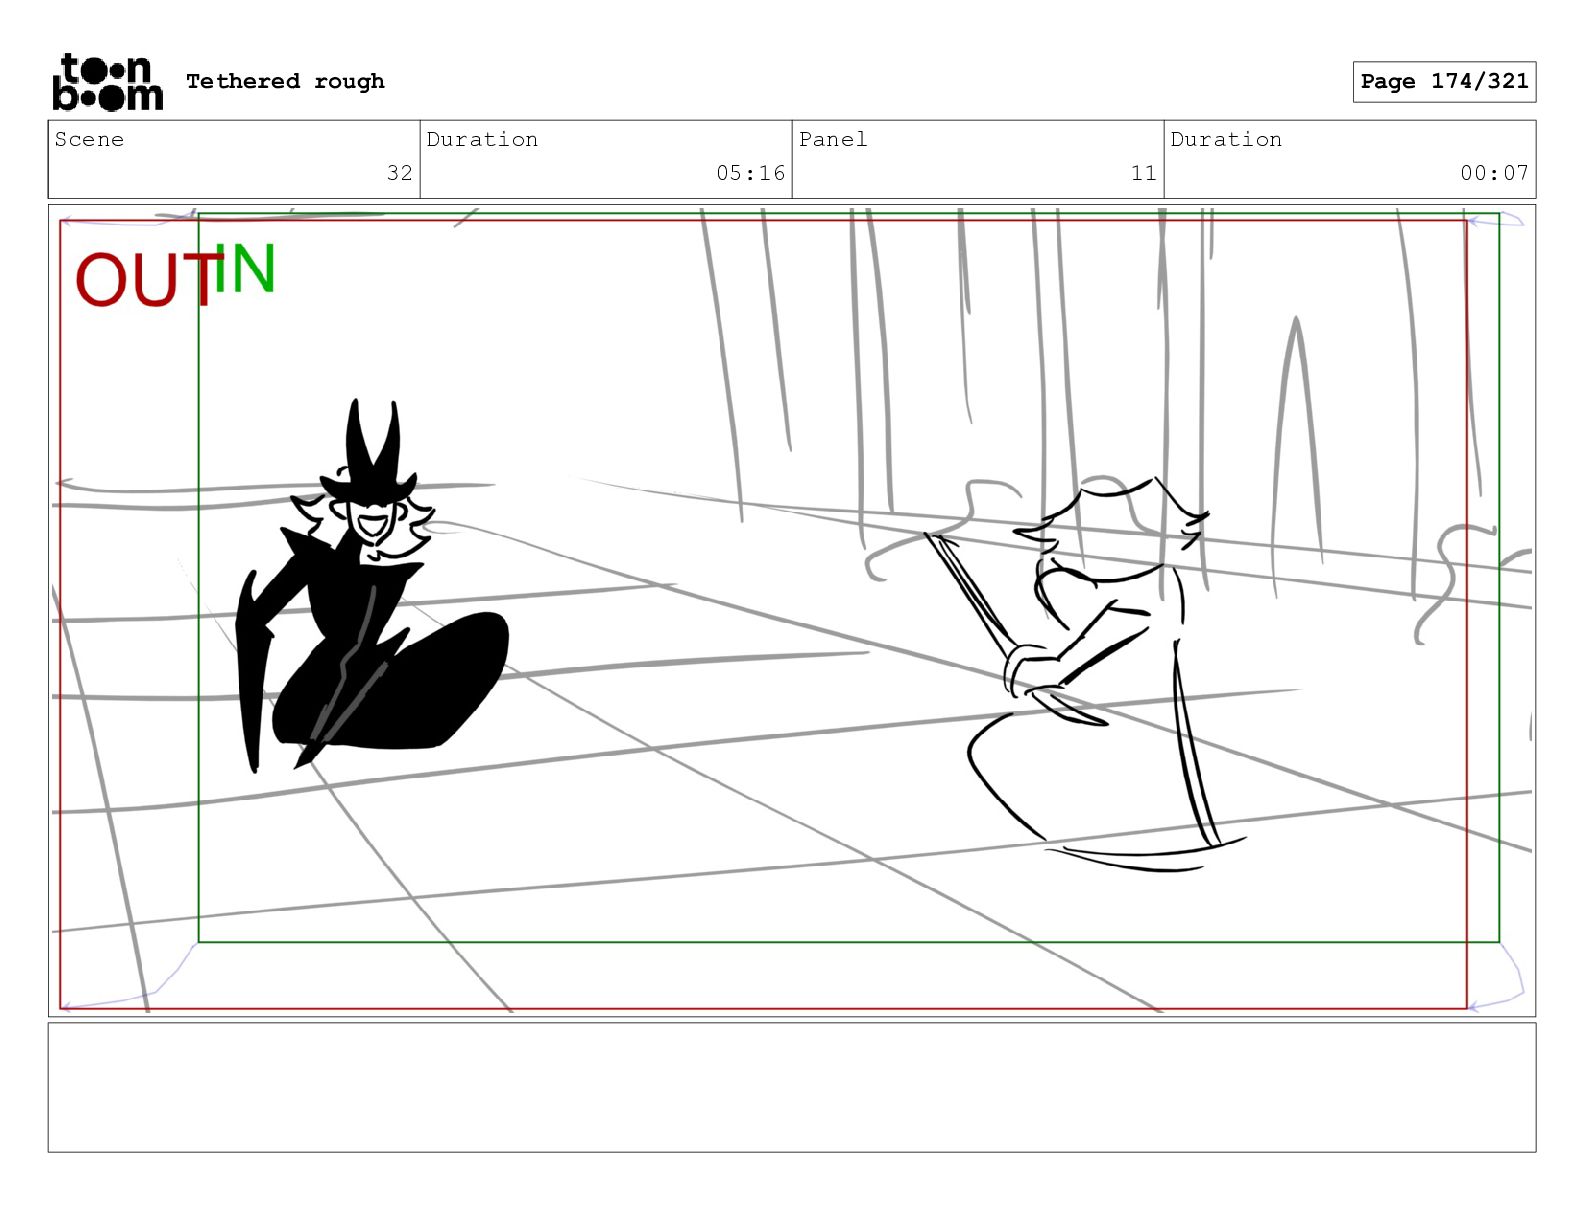Click the empty notes box below panel

click(792, 1087)
